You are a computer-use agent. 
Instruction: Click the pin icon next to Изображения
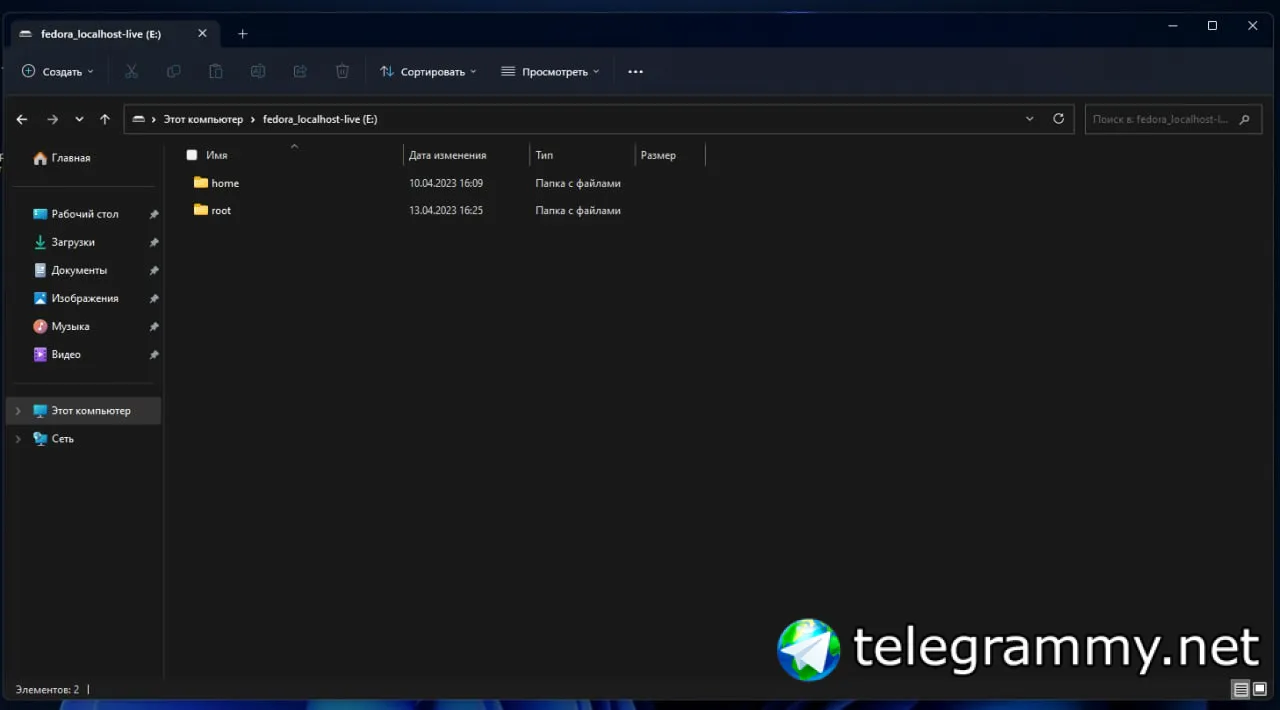pos(154,298)
